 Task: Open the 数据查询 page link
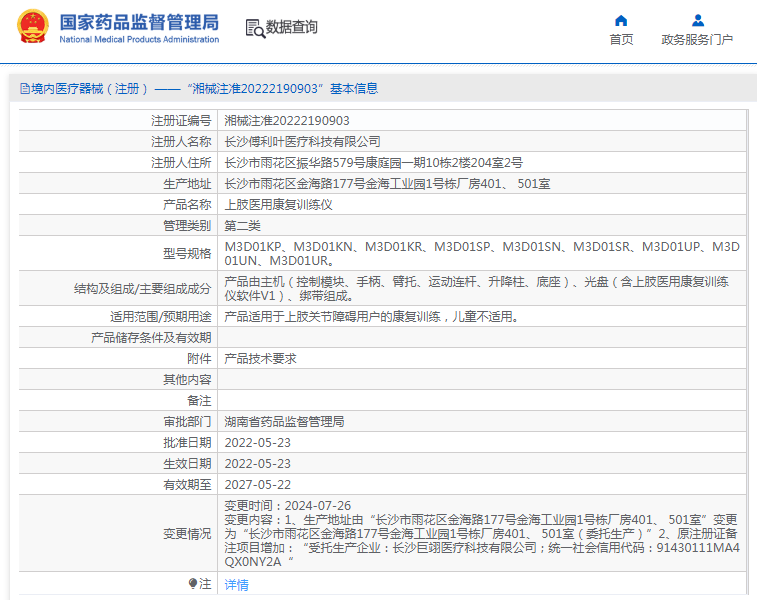click(x=292, y=28)
